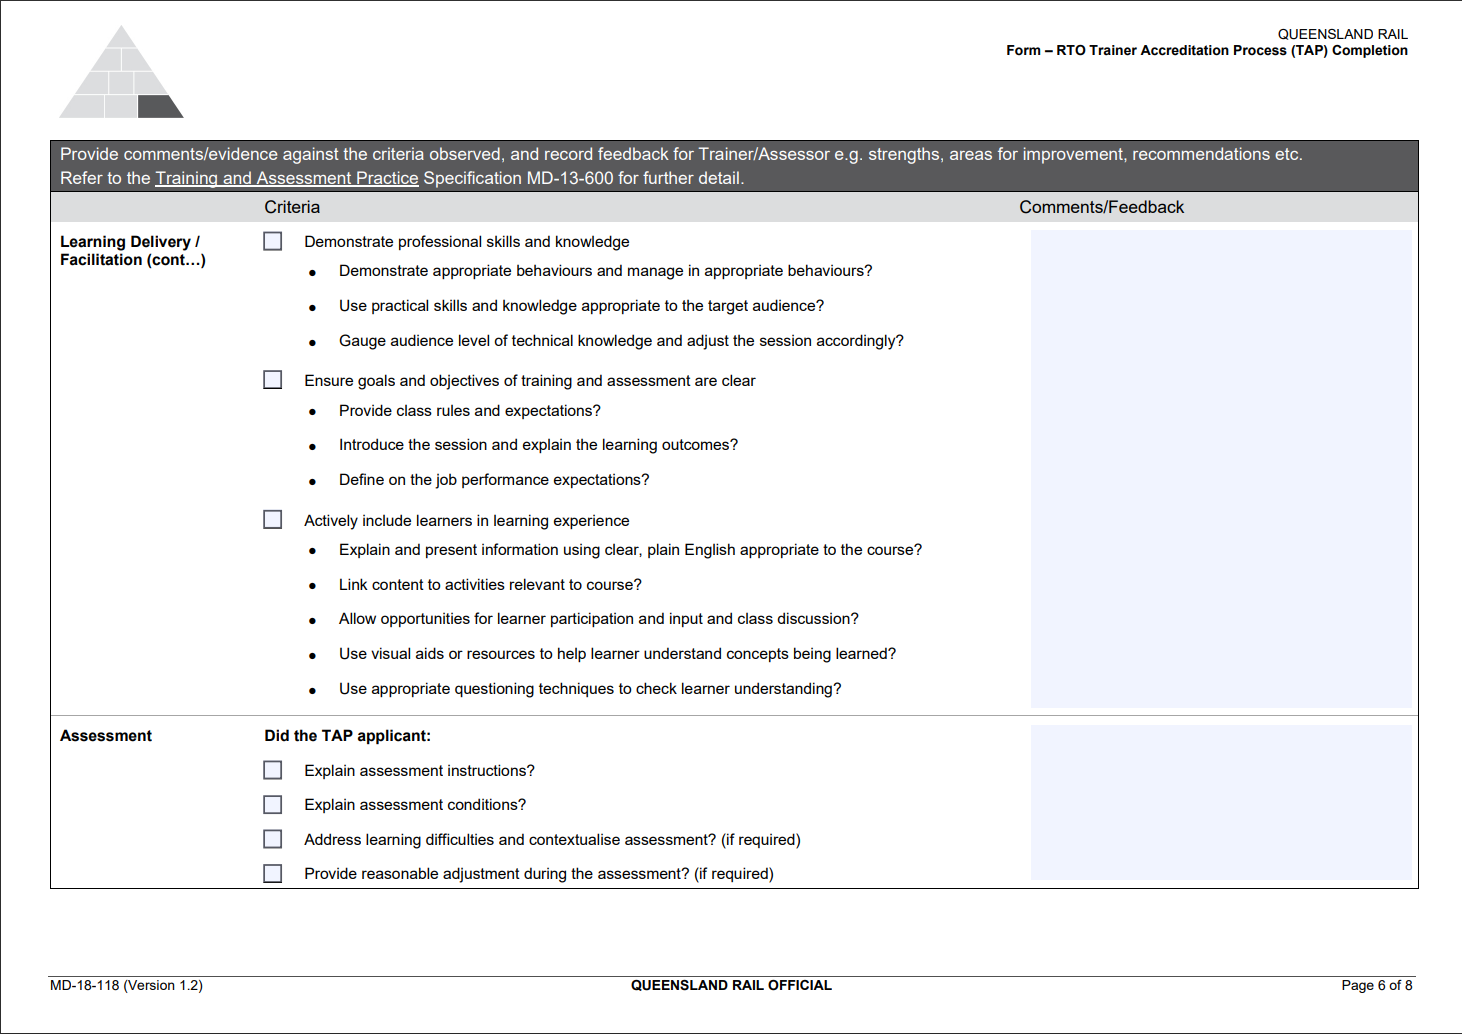Select the Comments/Feedback column header
Screen dimensions: 1462x1034
click(1101, 207)
